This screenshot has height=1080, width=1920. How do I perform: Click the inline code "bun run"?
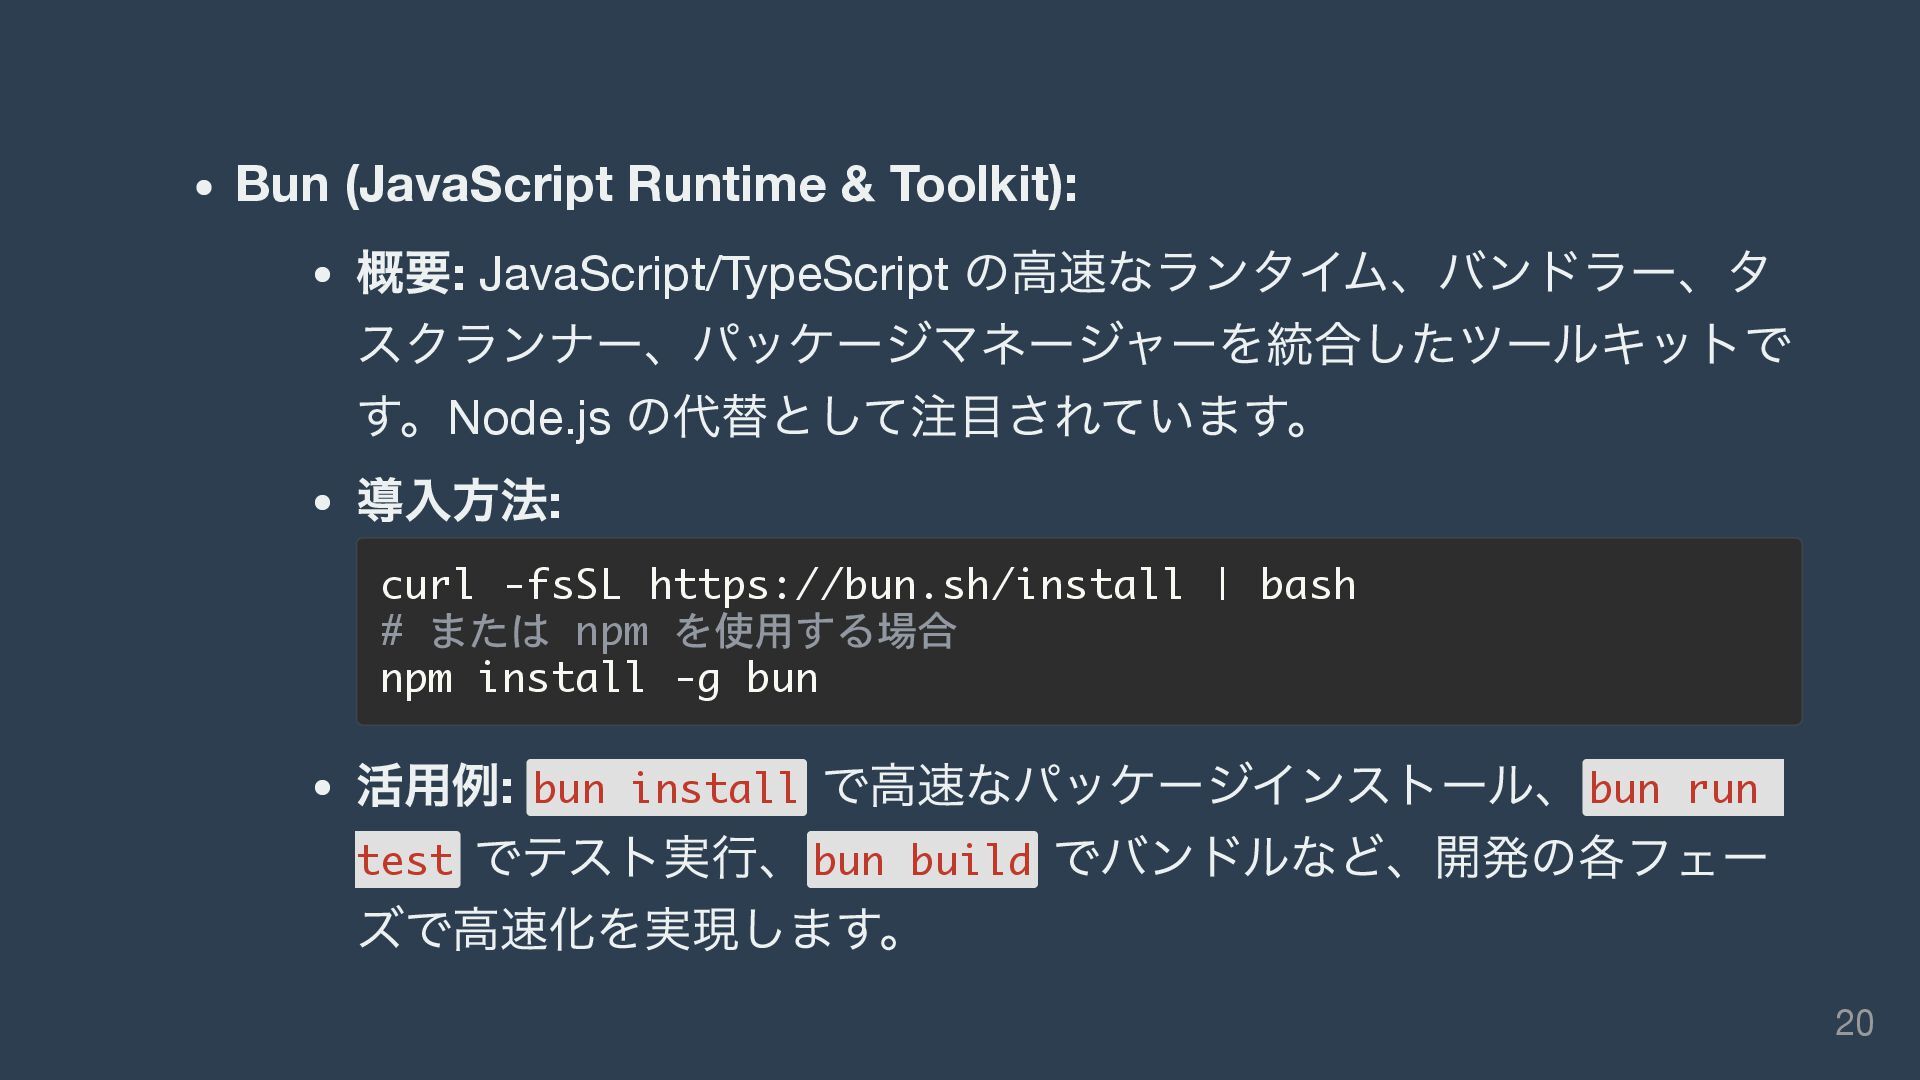pos(1682,788)
